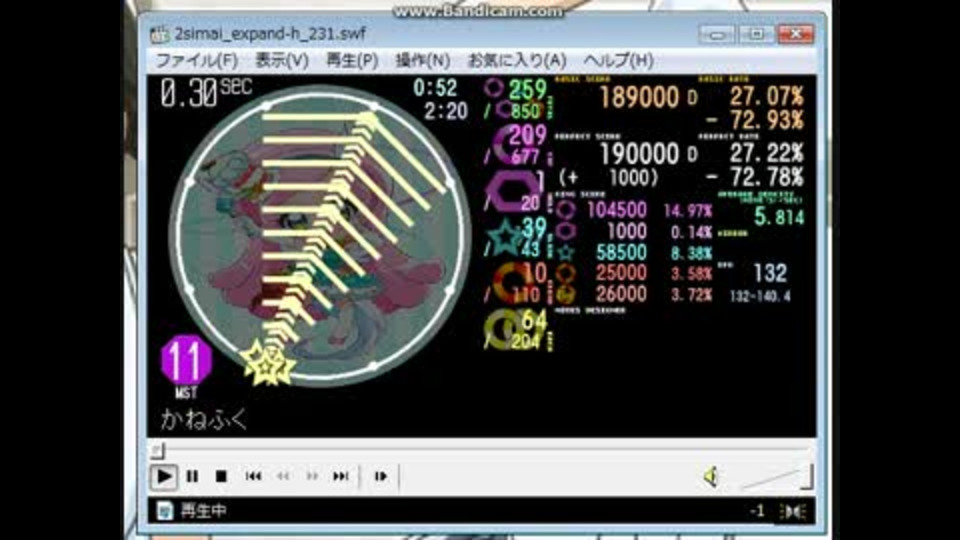This screenshot has height=540, width=960.
Task: Click the orange score 26000
Action: [x=621, y=294]
